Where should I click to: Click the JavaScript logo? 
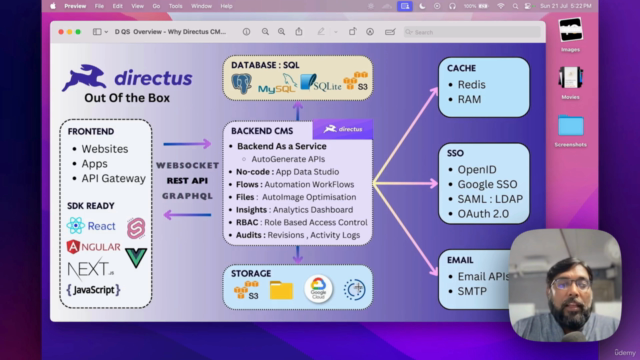[x=93, y=290]
